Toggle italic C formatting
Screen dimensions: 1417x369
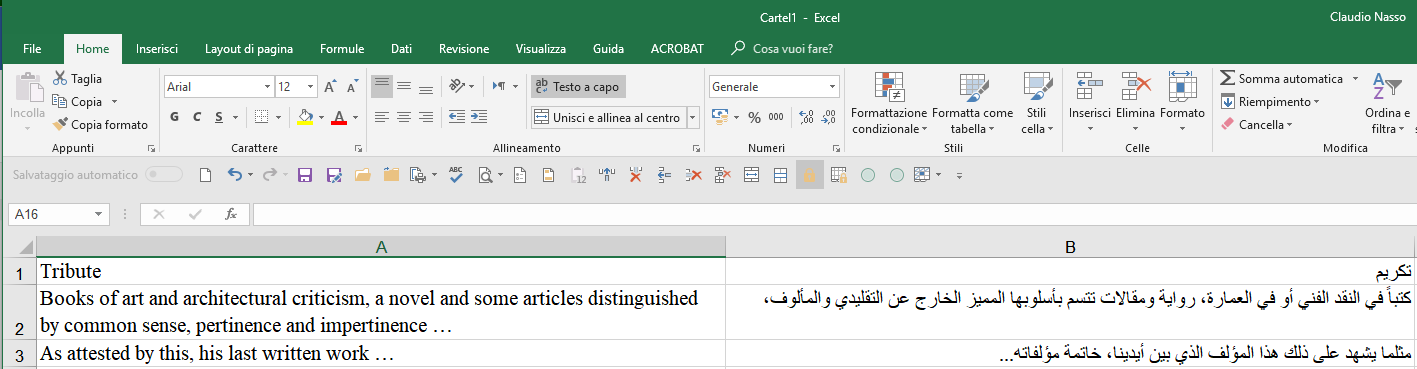point(196,117)
